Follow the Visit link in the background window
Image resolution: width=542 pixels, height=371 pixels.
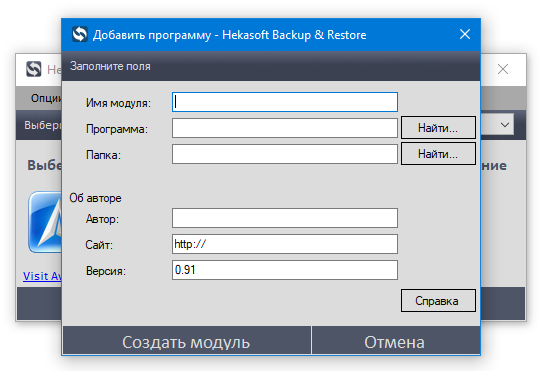point(42,276)
